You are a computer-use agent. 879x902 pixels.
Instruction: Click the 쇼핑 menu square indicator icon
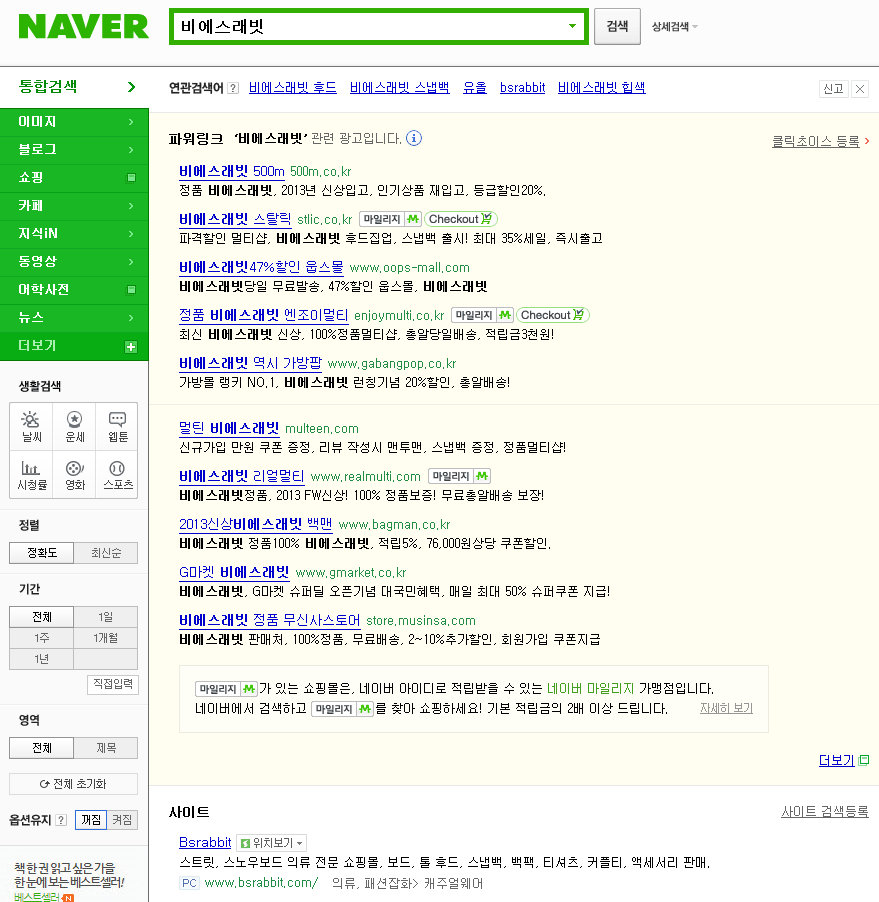point(131,178)
